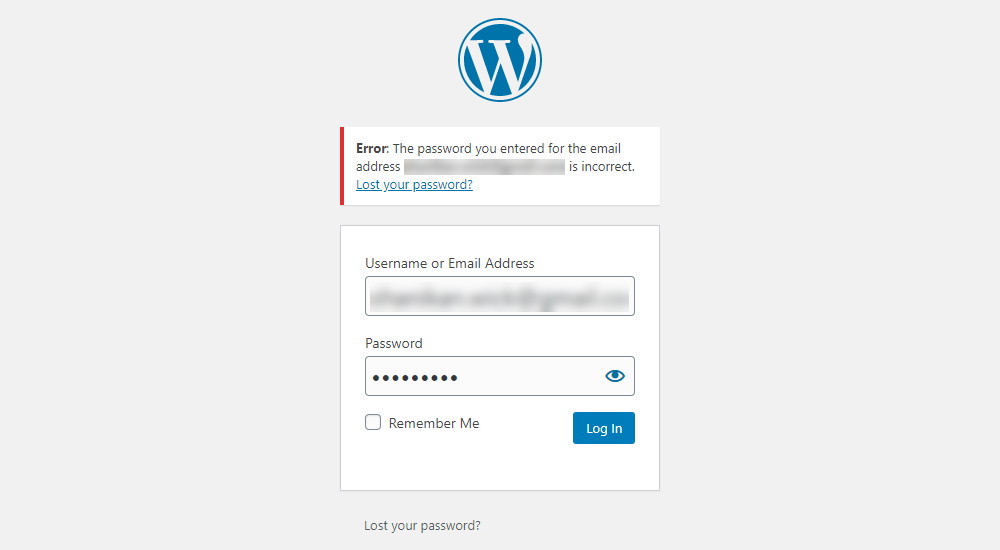Show password using the eye icon
Image resolution: width=1000 pixels, height=550 pixels.
pos(614,376)
